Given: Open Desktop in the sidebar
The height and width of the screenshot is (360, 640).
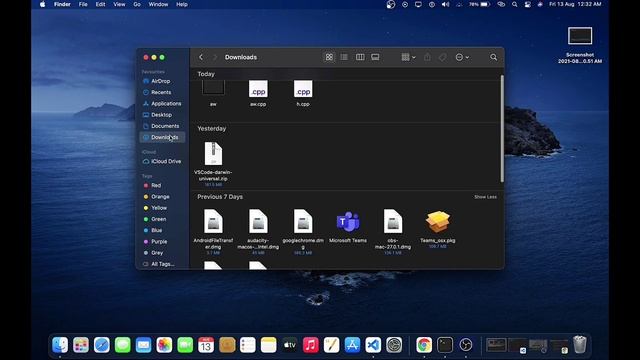Looking at the screenshot, I should pyautogui.click(x=162, y=115).
